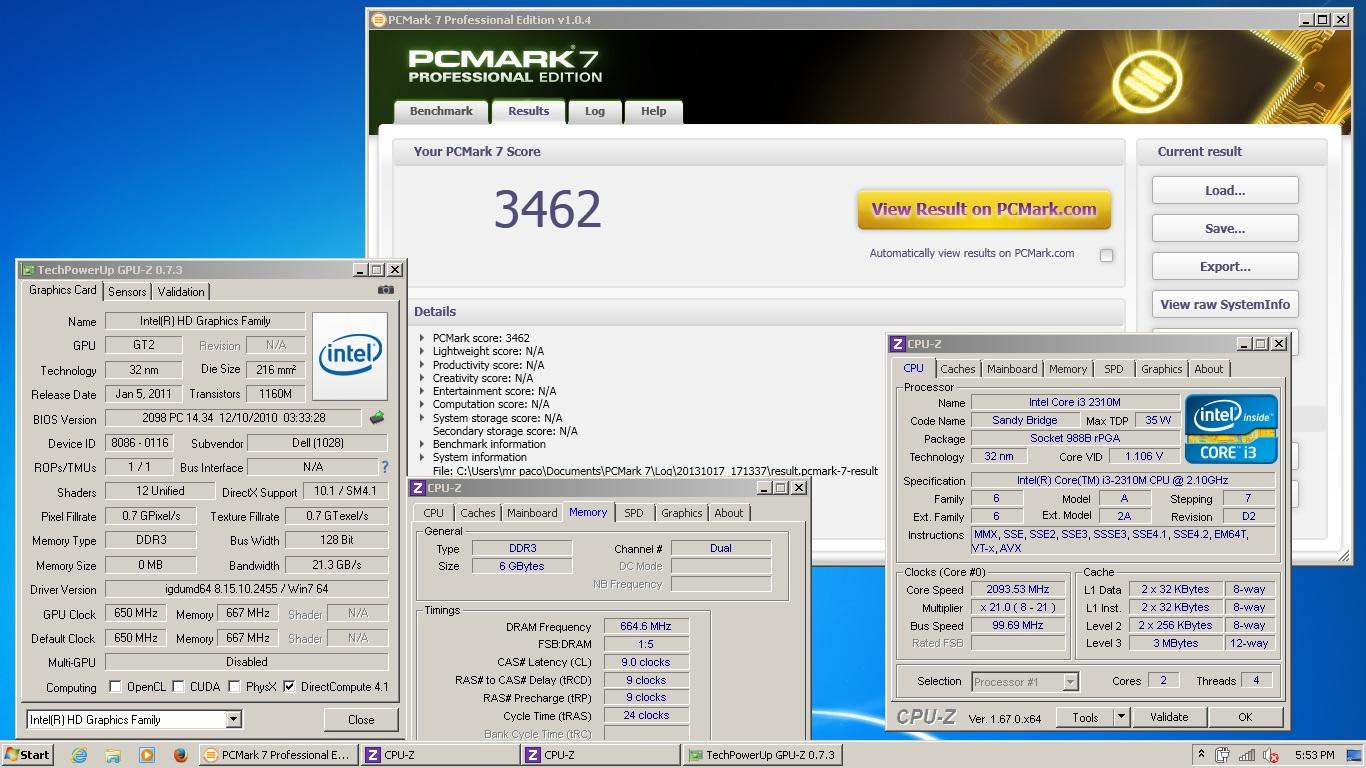The height and width of the screenshot is (768, 1366).
Task: Click the Start button
Action: (28, 755)
